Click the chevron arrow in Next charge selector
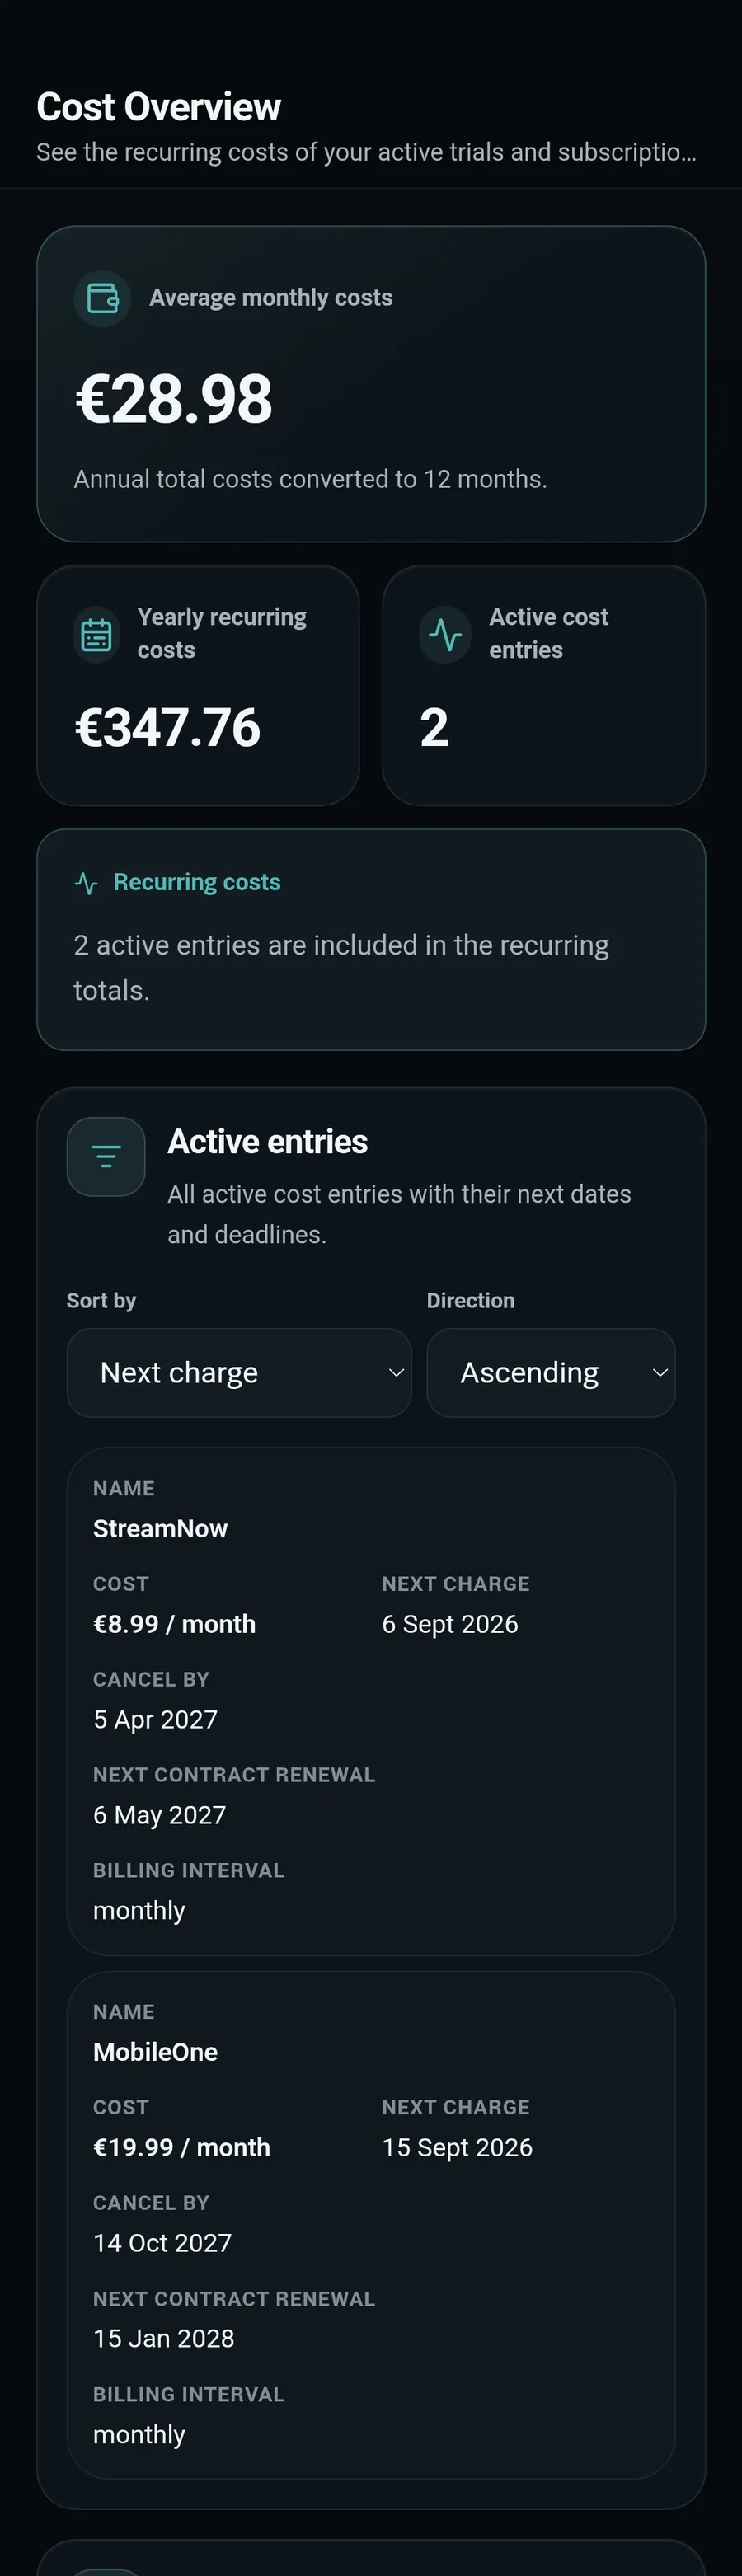 click(396, 1372)
